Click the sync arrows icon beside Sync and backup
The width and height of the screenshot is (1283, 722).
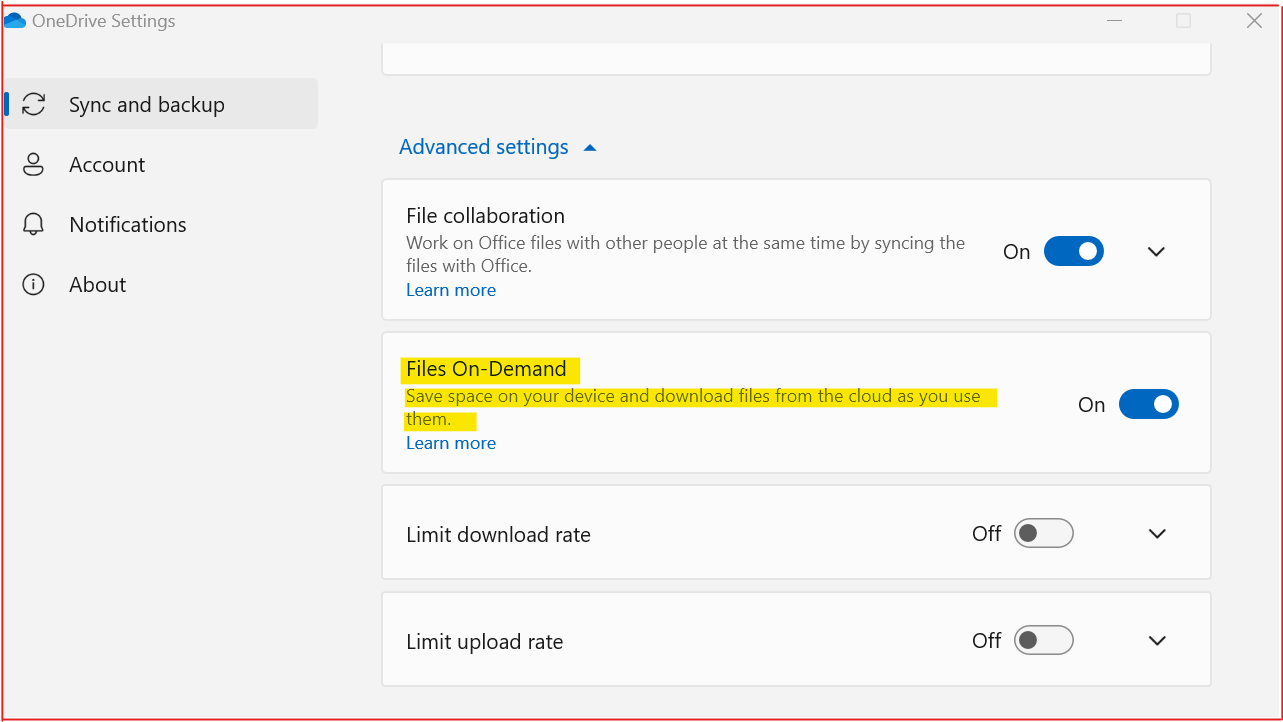[32, 103]
